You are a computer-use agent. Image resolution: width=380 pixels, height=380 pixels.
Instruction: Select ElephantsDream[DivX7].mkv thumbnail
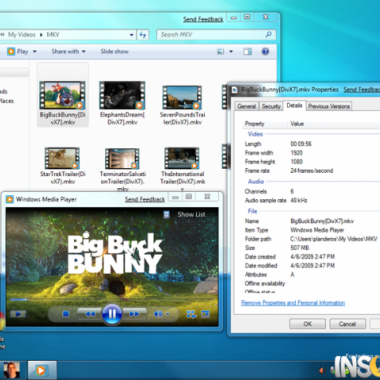(x=122, y=95)
